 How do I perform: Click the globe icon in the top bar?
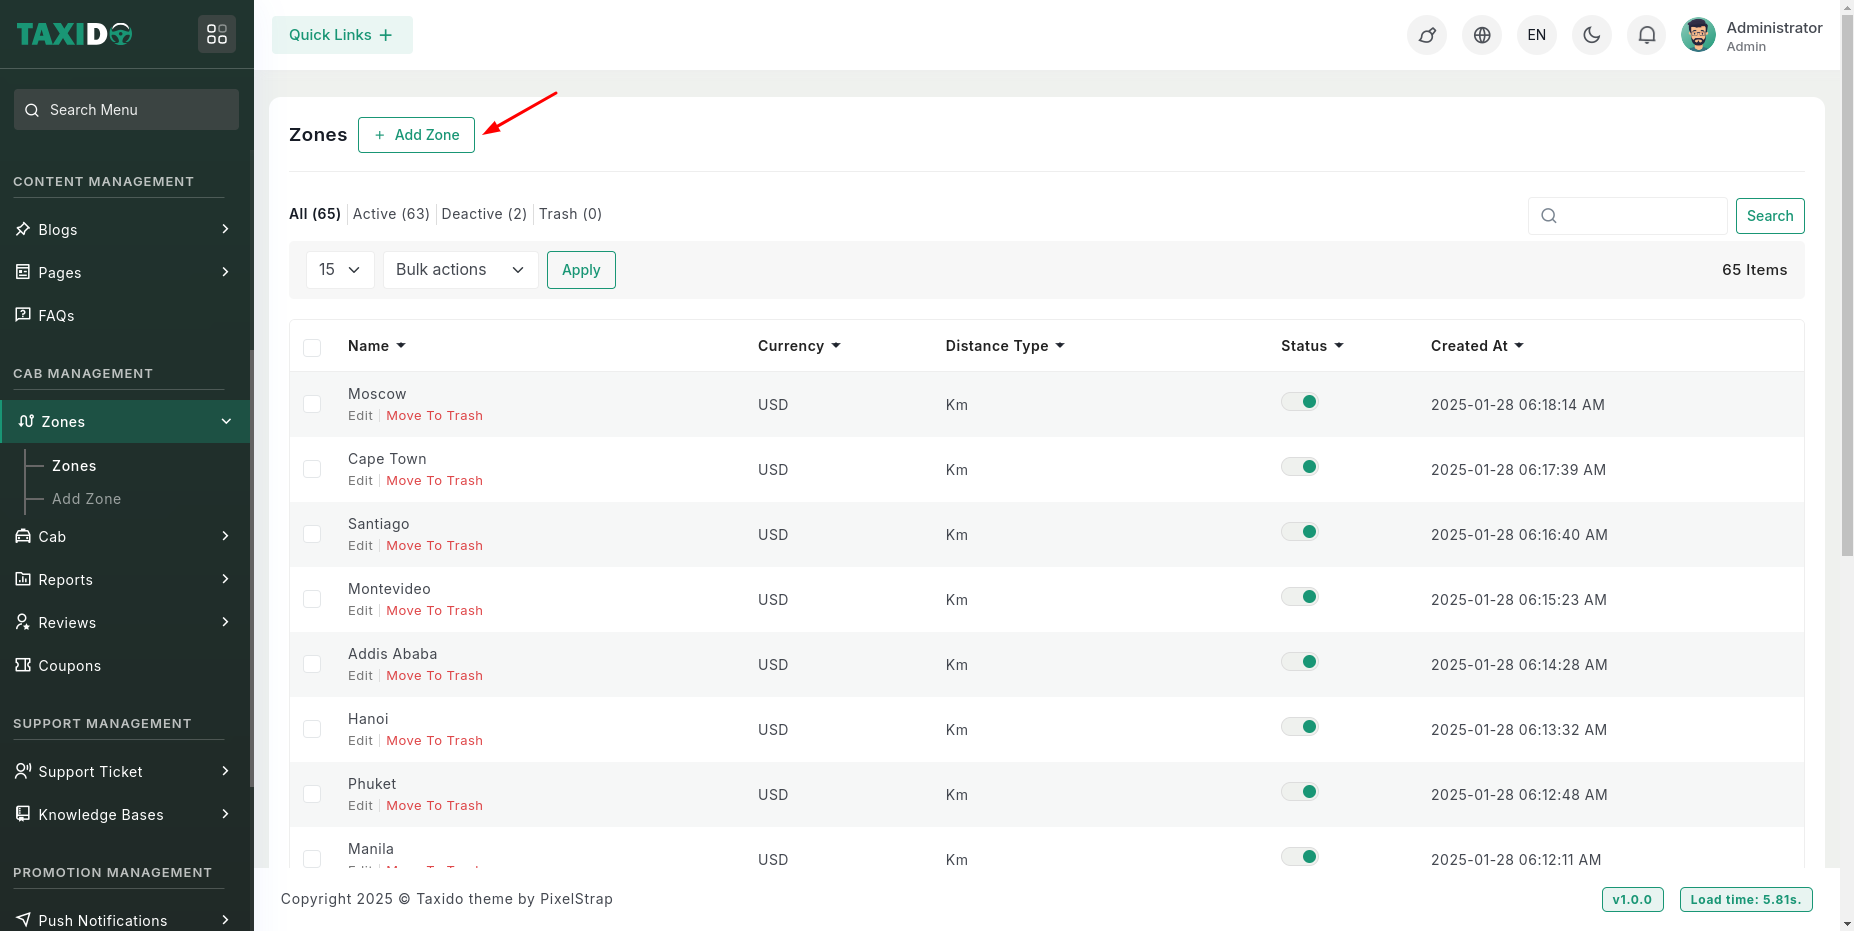click(x=1481, y=35)
